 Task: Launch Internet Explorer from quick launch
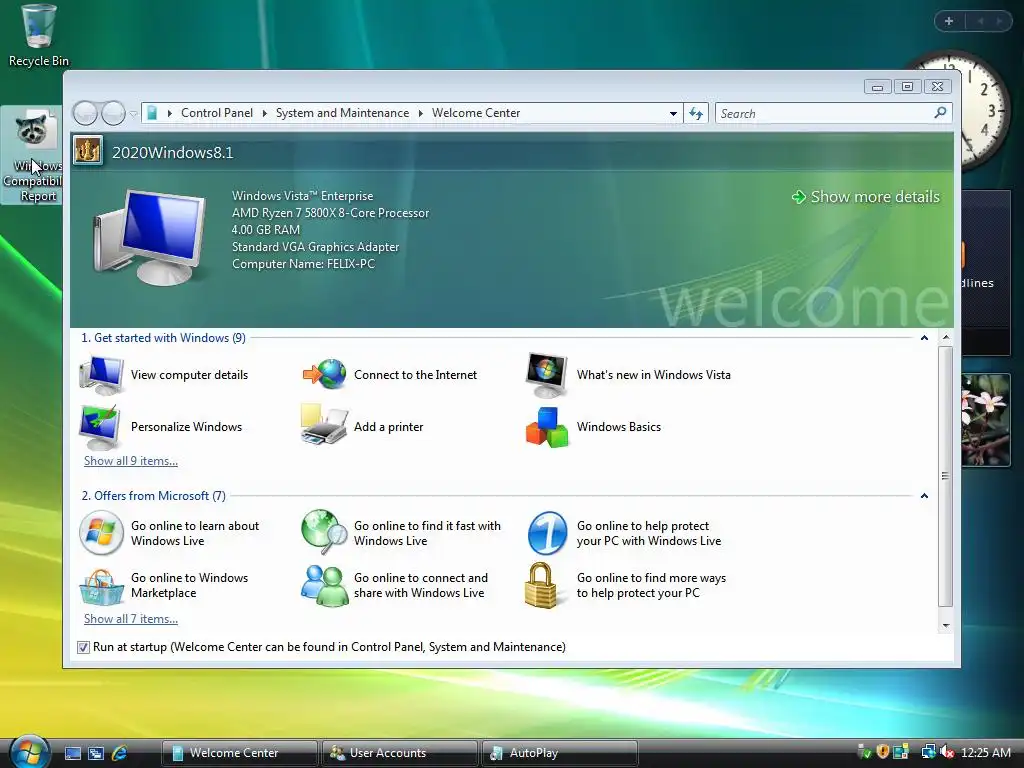[120, 753]
